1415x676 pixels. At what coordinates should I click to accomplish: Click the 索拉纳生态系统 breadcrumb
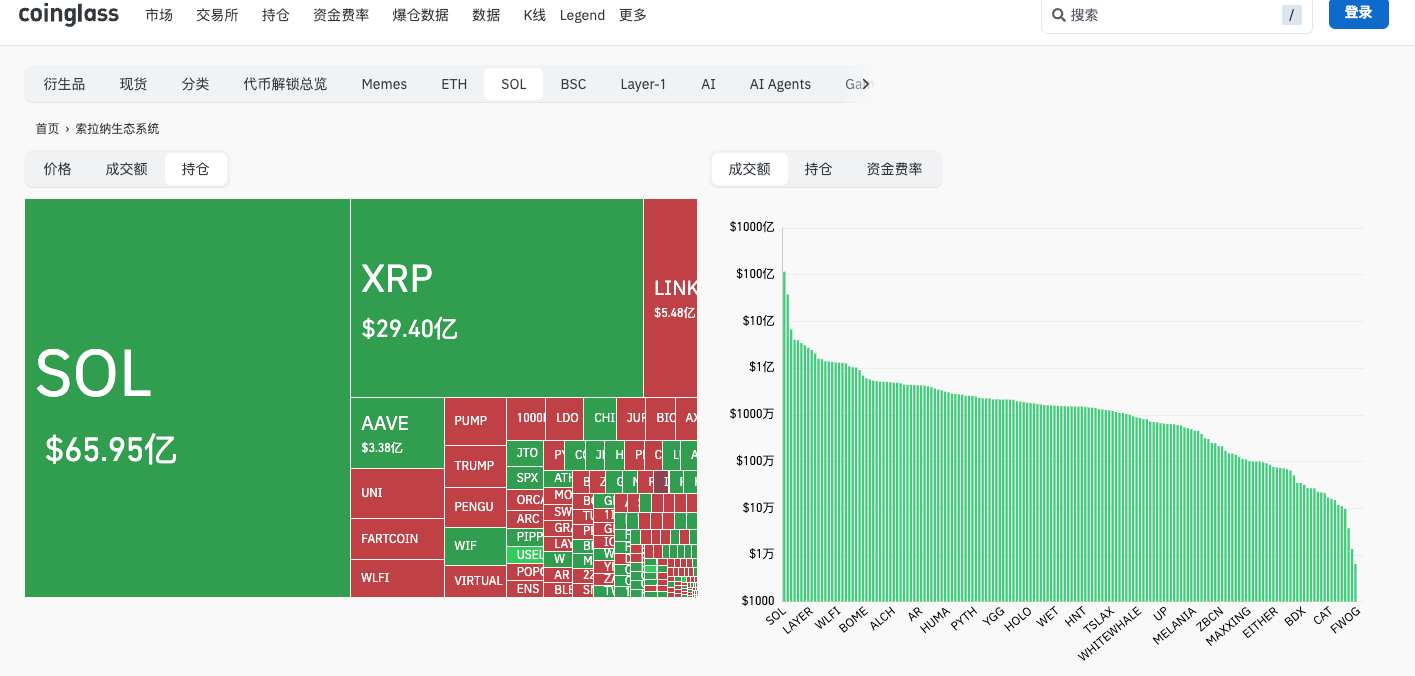pos(117,129)
